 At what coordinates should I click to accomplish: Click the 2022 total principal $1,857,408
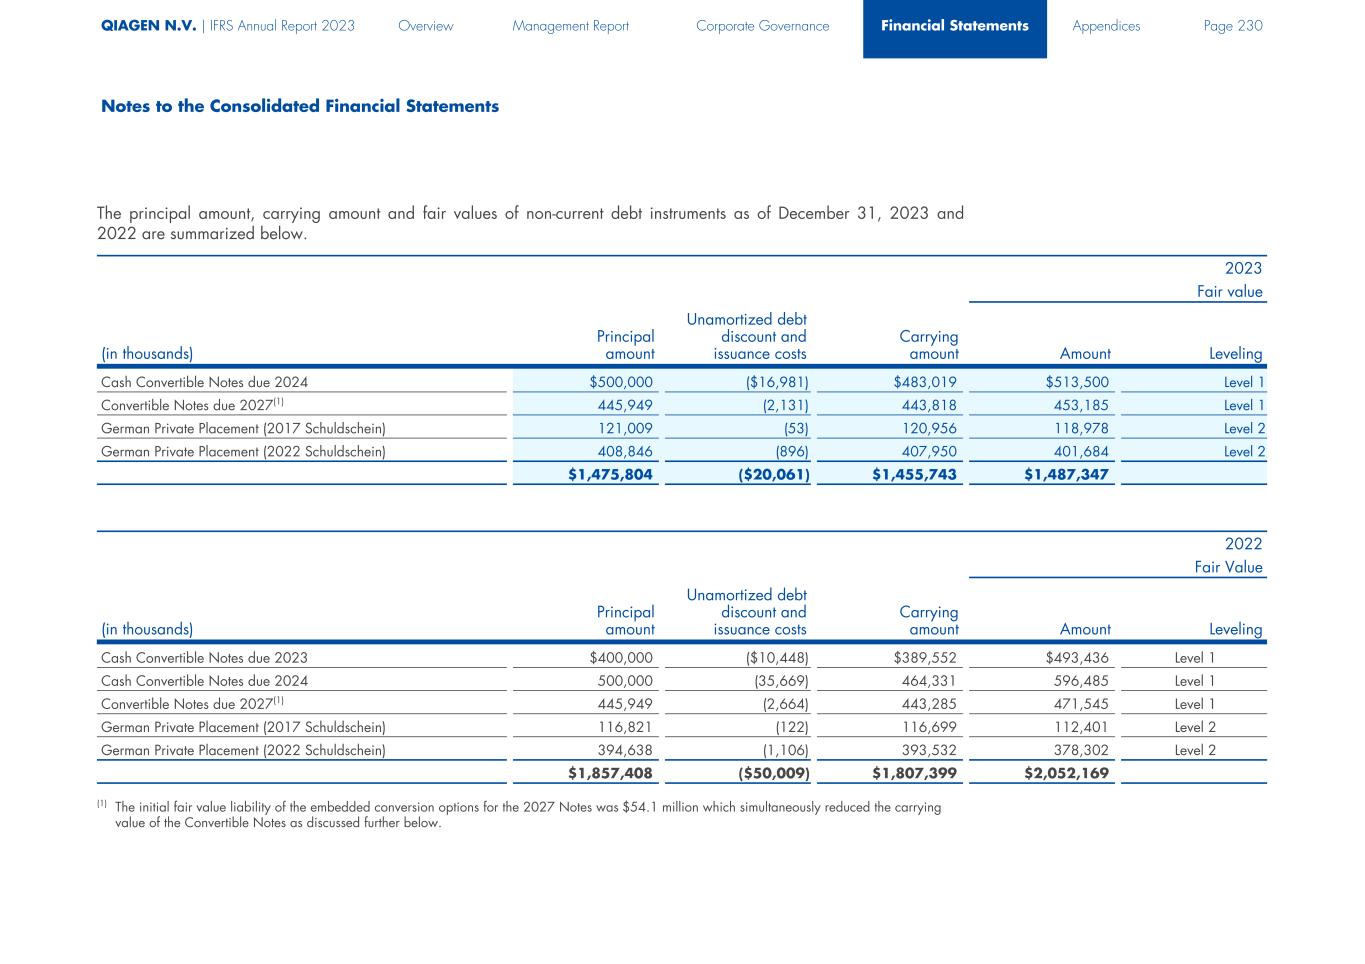click(x=610, y=773)
